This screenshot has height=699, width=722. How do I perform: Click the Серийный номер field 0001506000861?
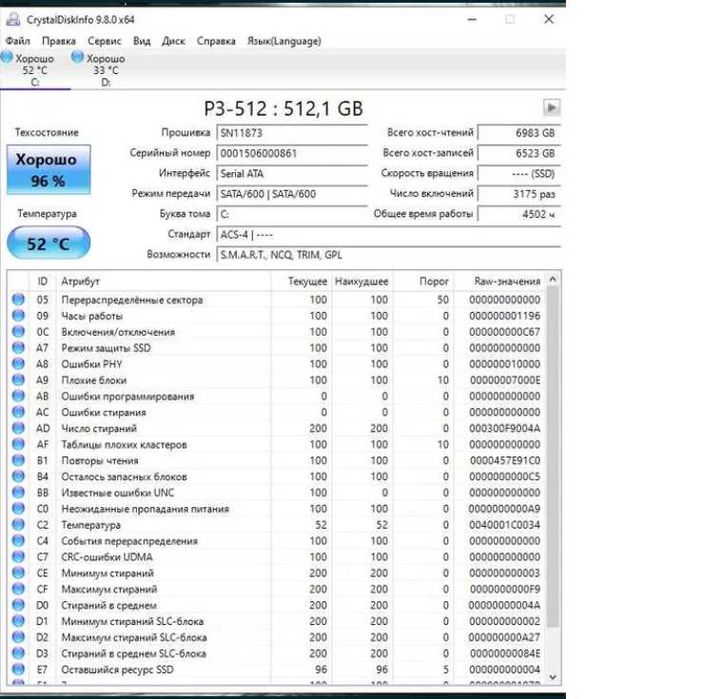point(292,153)
